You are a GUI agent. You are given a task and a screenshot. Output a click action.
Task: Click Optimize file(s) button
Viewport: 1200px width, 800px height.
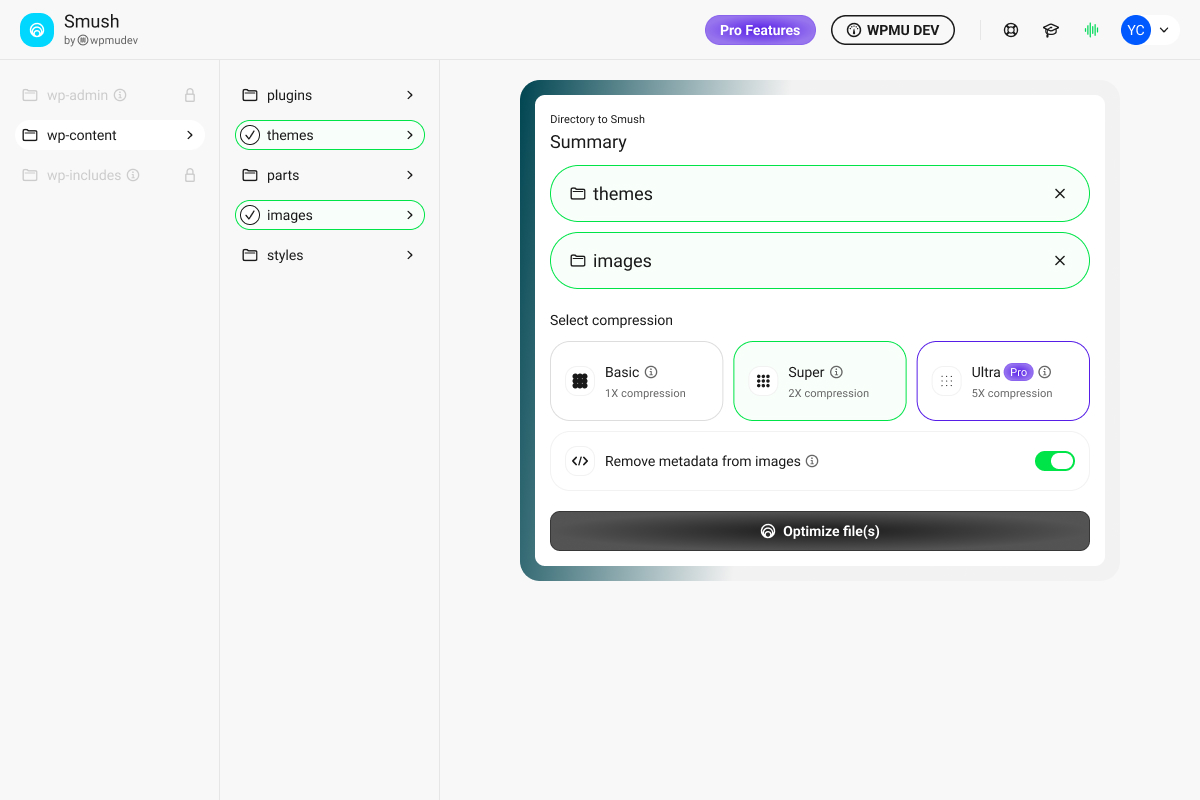tap(820, 531)
